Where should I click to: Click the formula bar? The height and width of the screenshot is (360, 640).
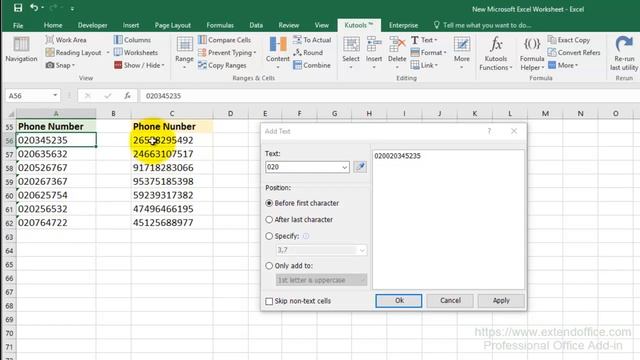click(x=390, y=96)
